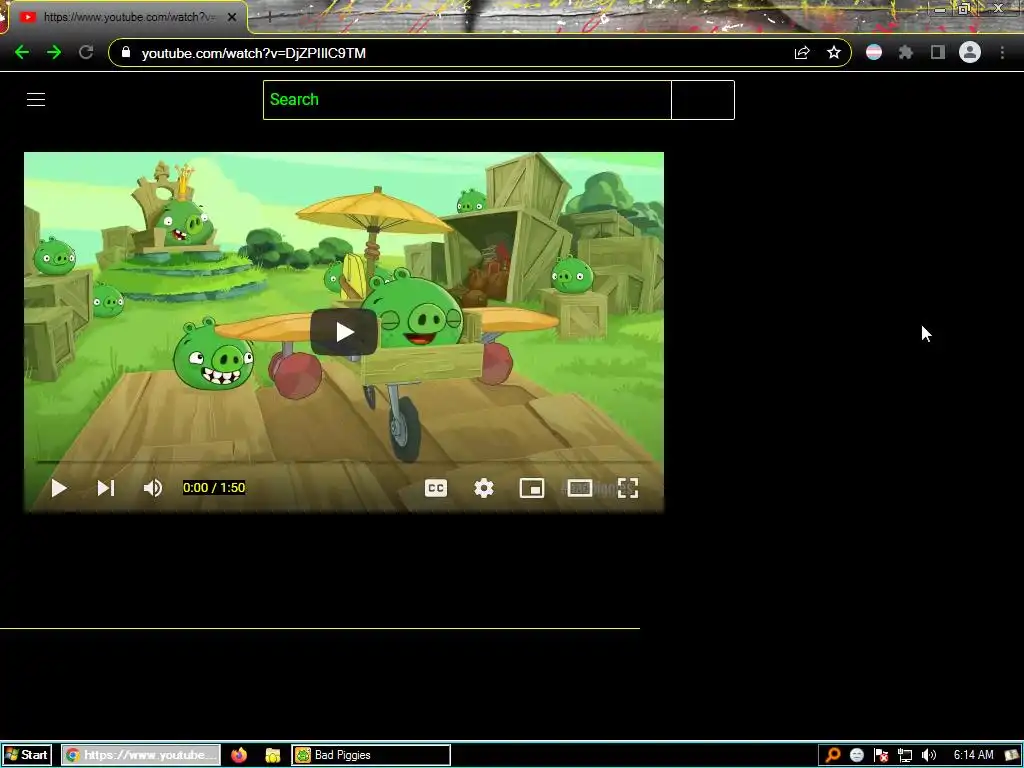Image resolution: width=1024 pixels, height=768 pixels.
Task: Focus the address bar URL
Action: [253, 53]
